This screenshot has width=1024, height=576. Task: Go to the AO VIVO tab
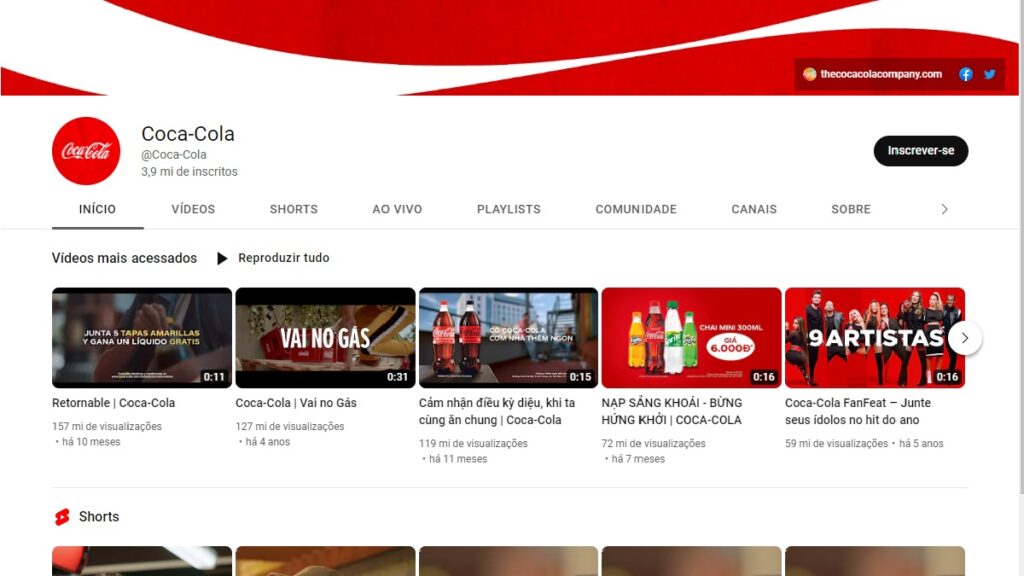(x=397, y=210)
